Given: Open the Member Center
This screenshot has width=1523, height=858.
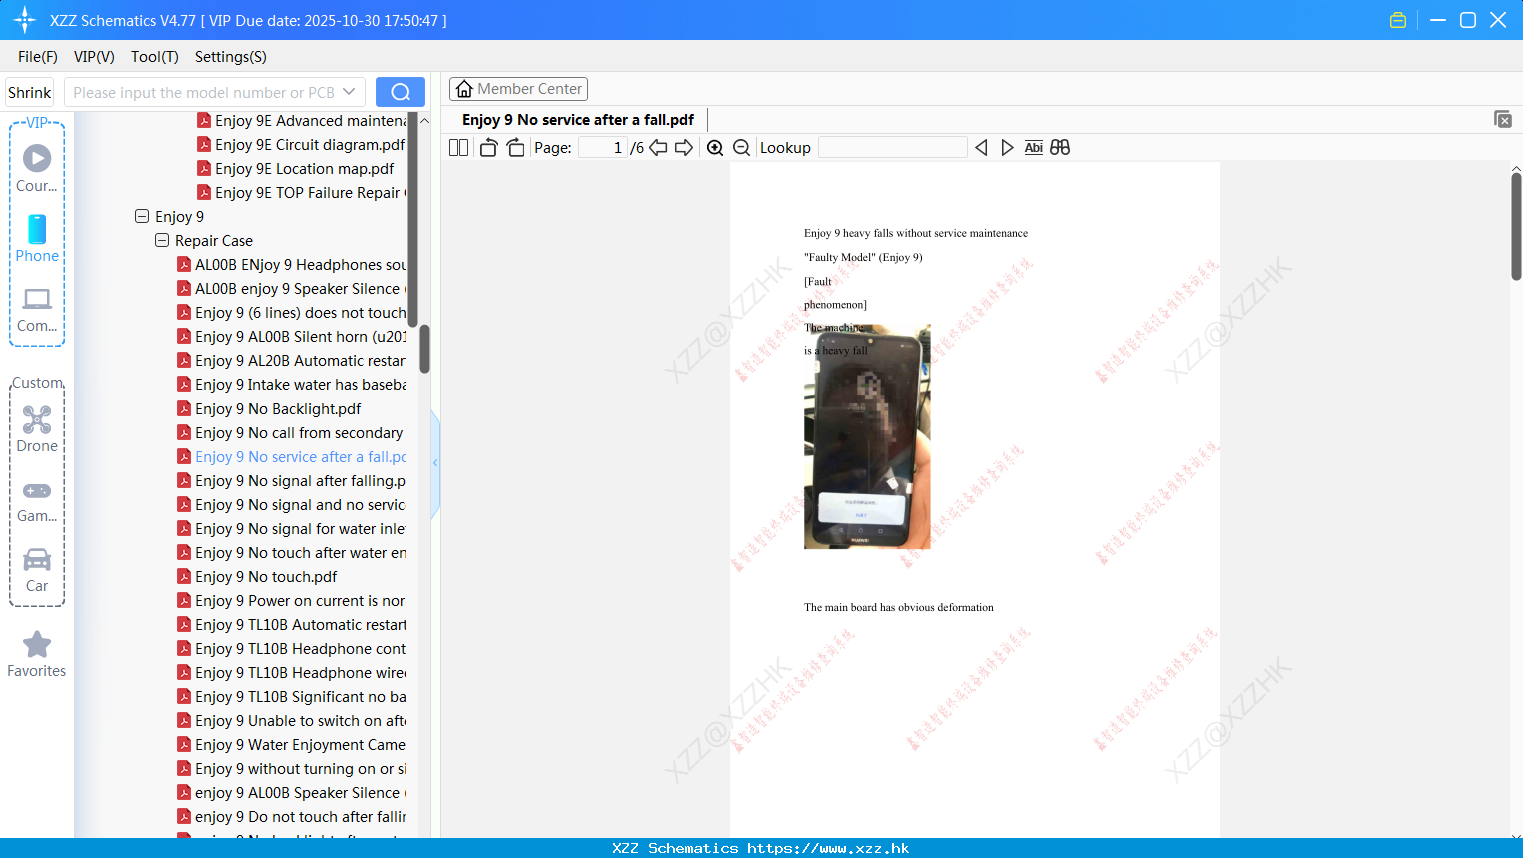Looking at the screenshot, I should click(518, 89).
